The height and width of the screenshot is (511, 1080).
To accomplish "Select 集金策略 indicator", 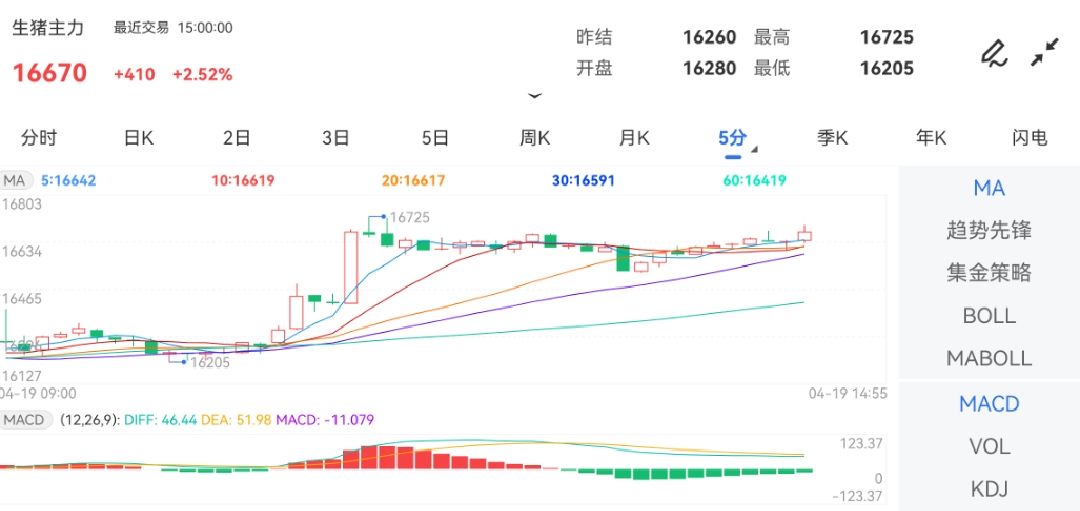I will (989, 273).
